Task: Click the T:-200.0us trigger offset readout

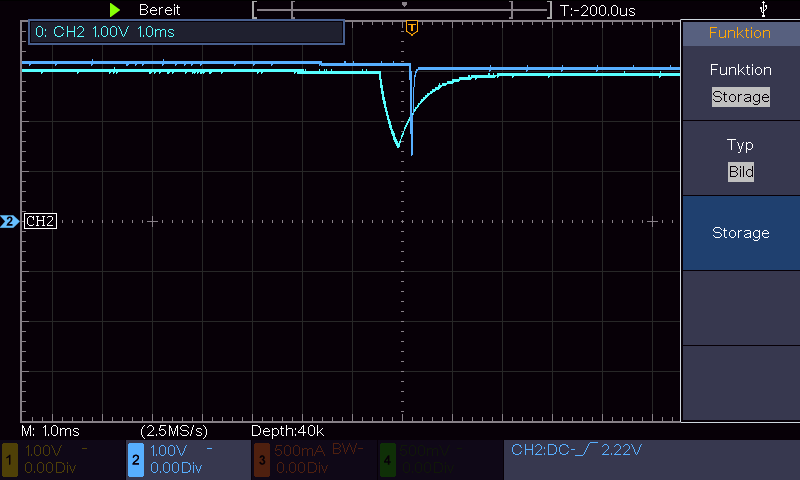Action: 597,11
